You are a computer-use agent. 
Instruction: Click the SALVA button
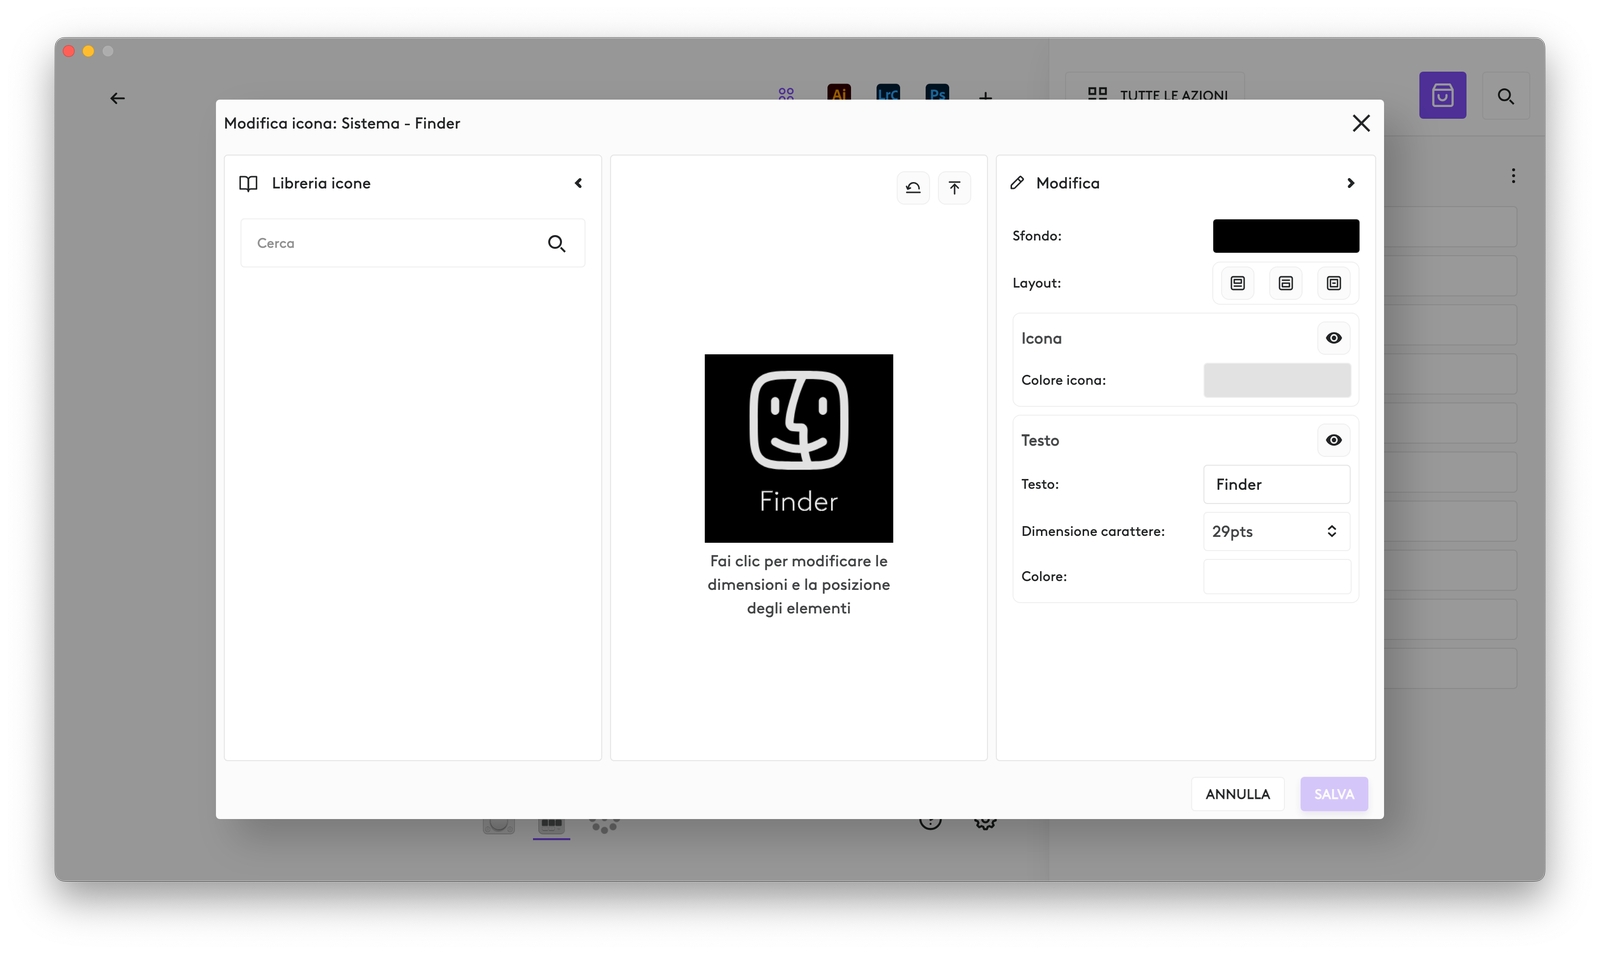tap(1334, 794)
